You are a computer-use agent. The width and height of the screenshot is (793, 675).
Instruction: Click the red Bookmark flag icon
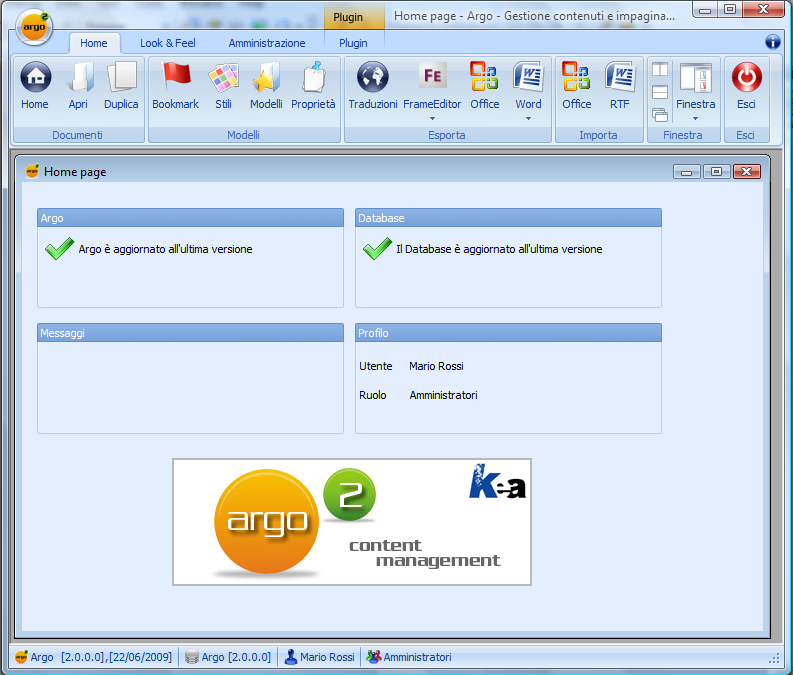(176, 77)
